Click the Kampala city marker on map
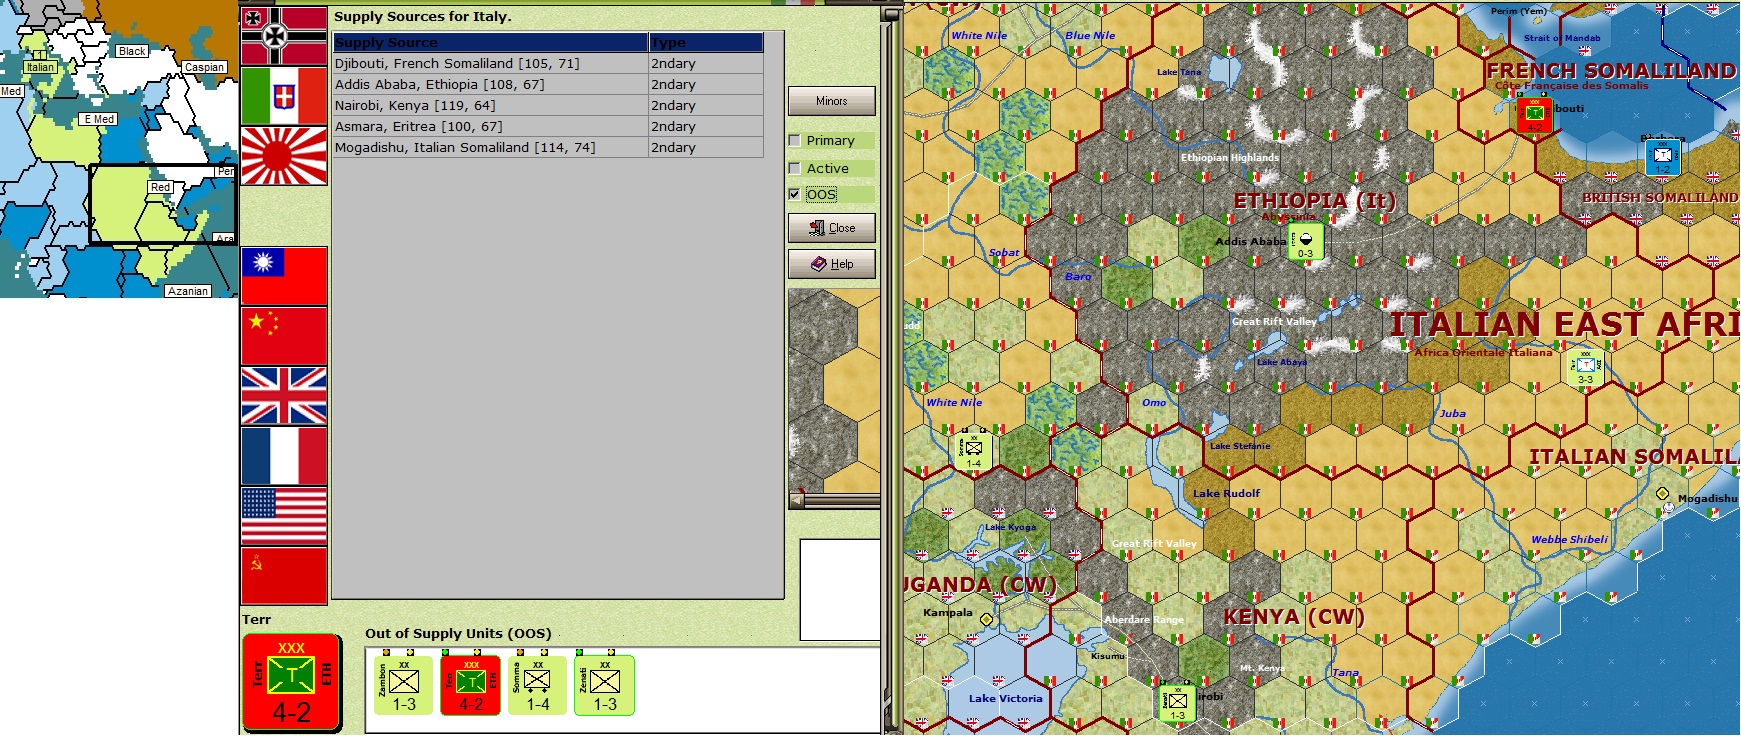 pyautogui.click(x=986, y=620)
